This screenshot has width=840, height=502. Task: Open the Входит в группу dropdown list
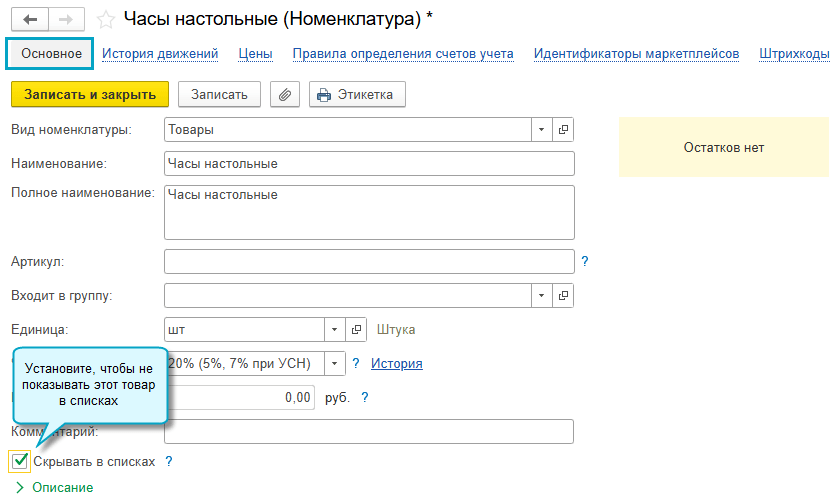coord(541,296)
